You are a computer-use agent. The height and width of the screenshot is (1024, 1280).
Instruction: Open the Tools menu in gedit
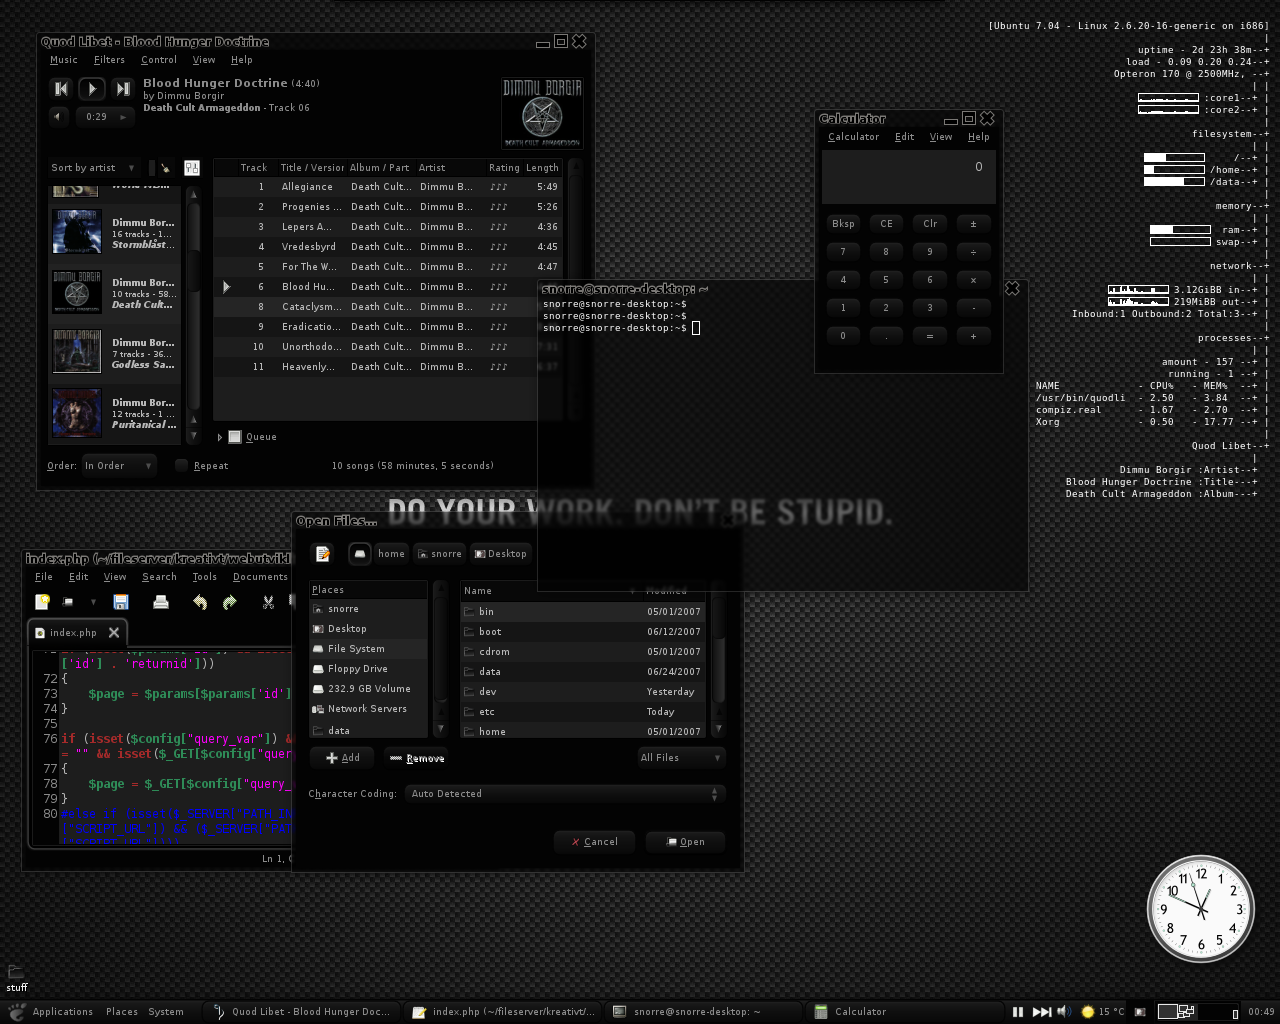(205, 577)
